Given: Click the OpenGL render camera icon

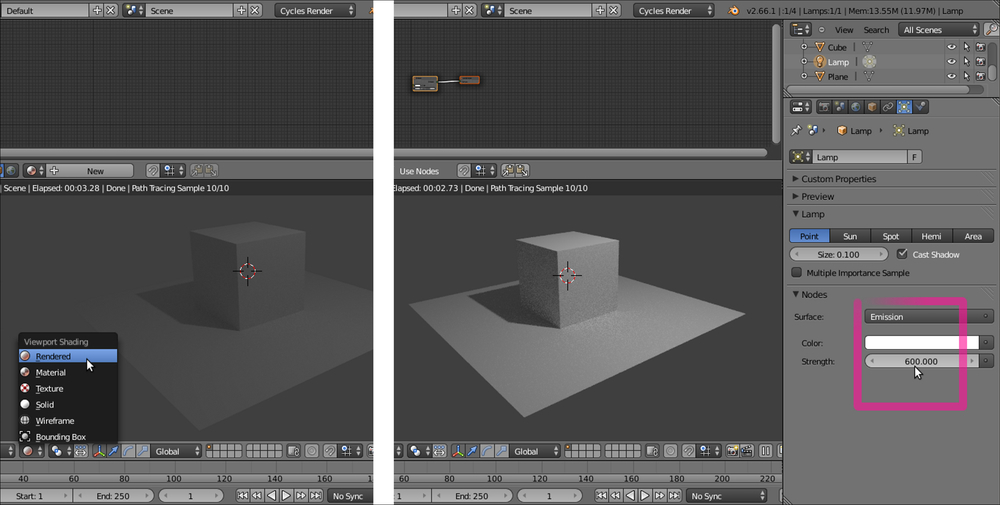Looking at the screenshot, I should pos(733,451).
